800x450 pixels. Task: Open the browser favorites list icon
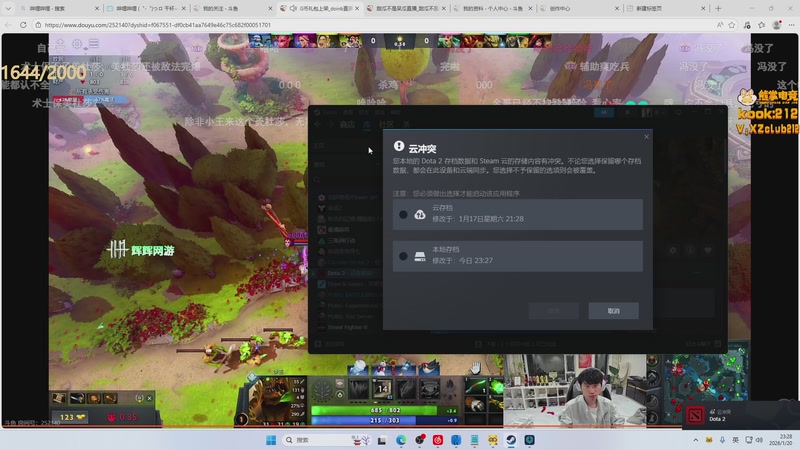tap(762, 24)
